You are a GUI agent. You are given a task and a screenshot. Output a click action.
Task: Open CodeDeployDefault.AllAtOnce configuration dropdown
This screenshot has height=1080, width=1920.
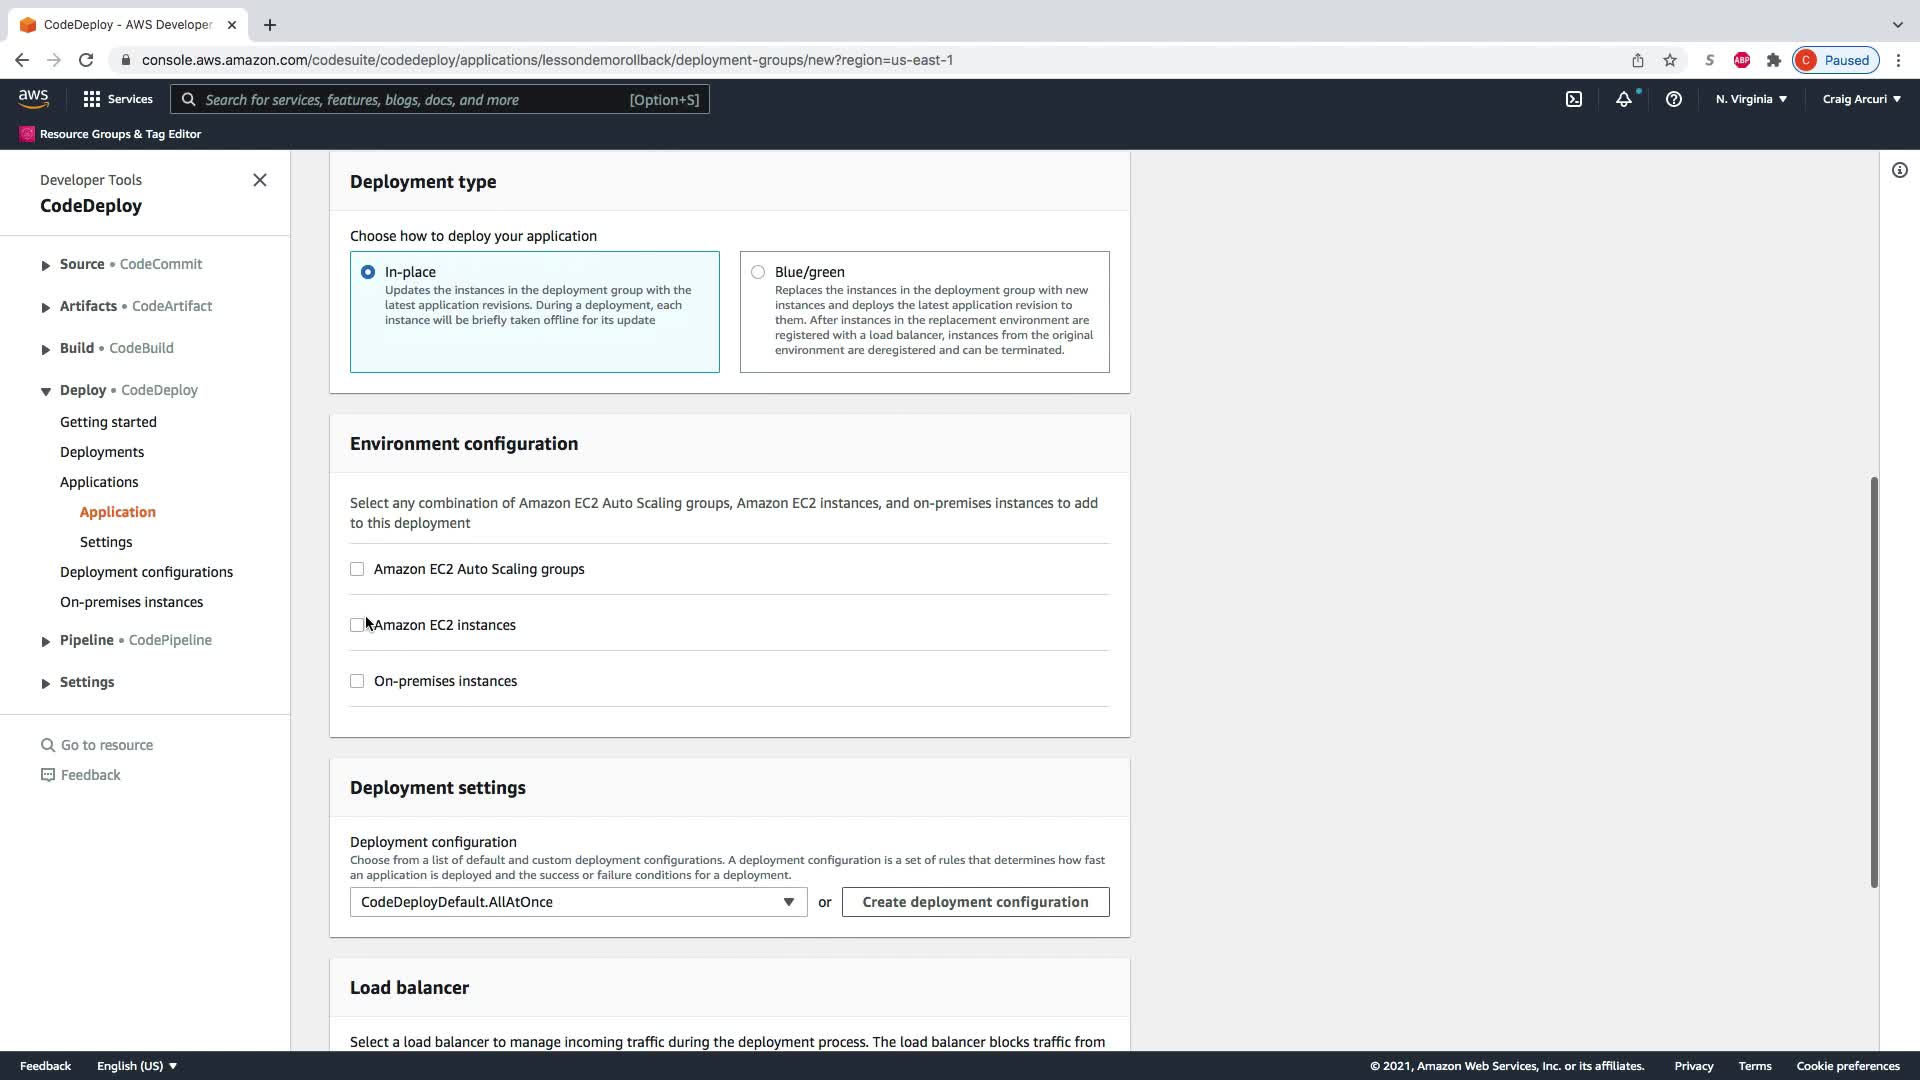pos(578,902)
